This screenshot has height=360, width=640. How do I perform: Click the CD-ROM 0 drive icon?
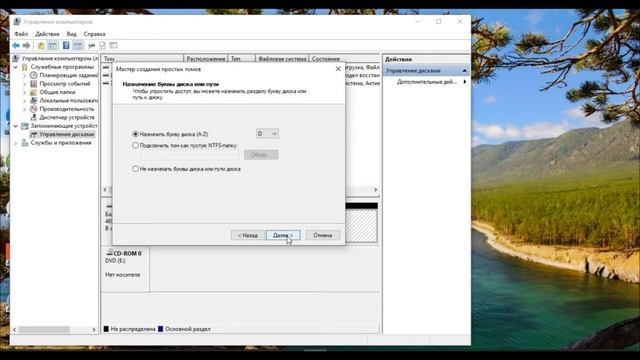pyautogui.click(x=109, y=253)
